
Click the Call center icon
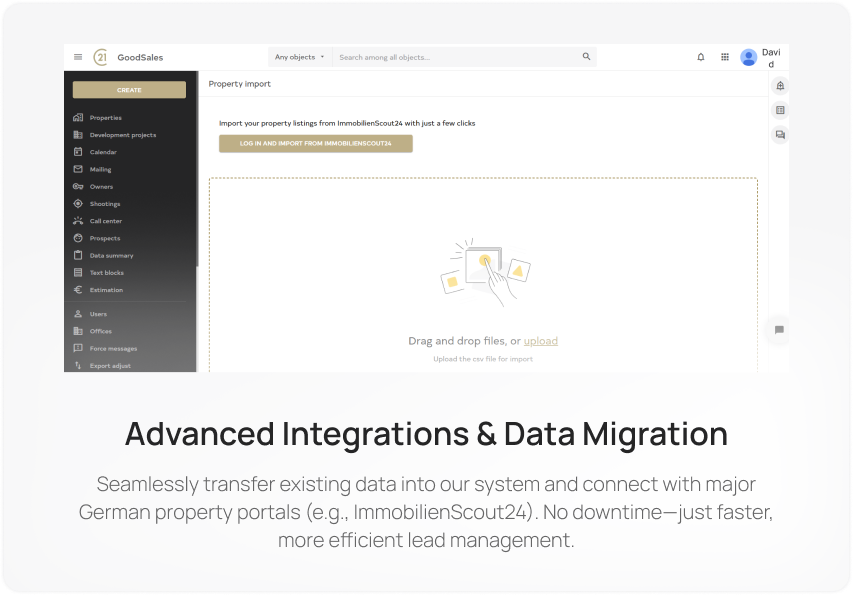point(78,221)
